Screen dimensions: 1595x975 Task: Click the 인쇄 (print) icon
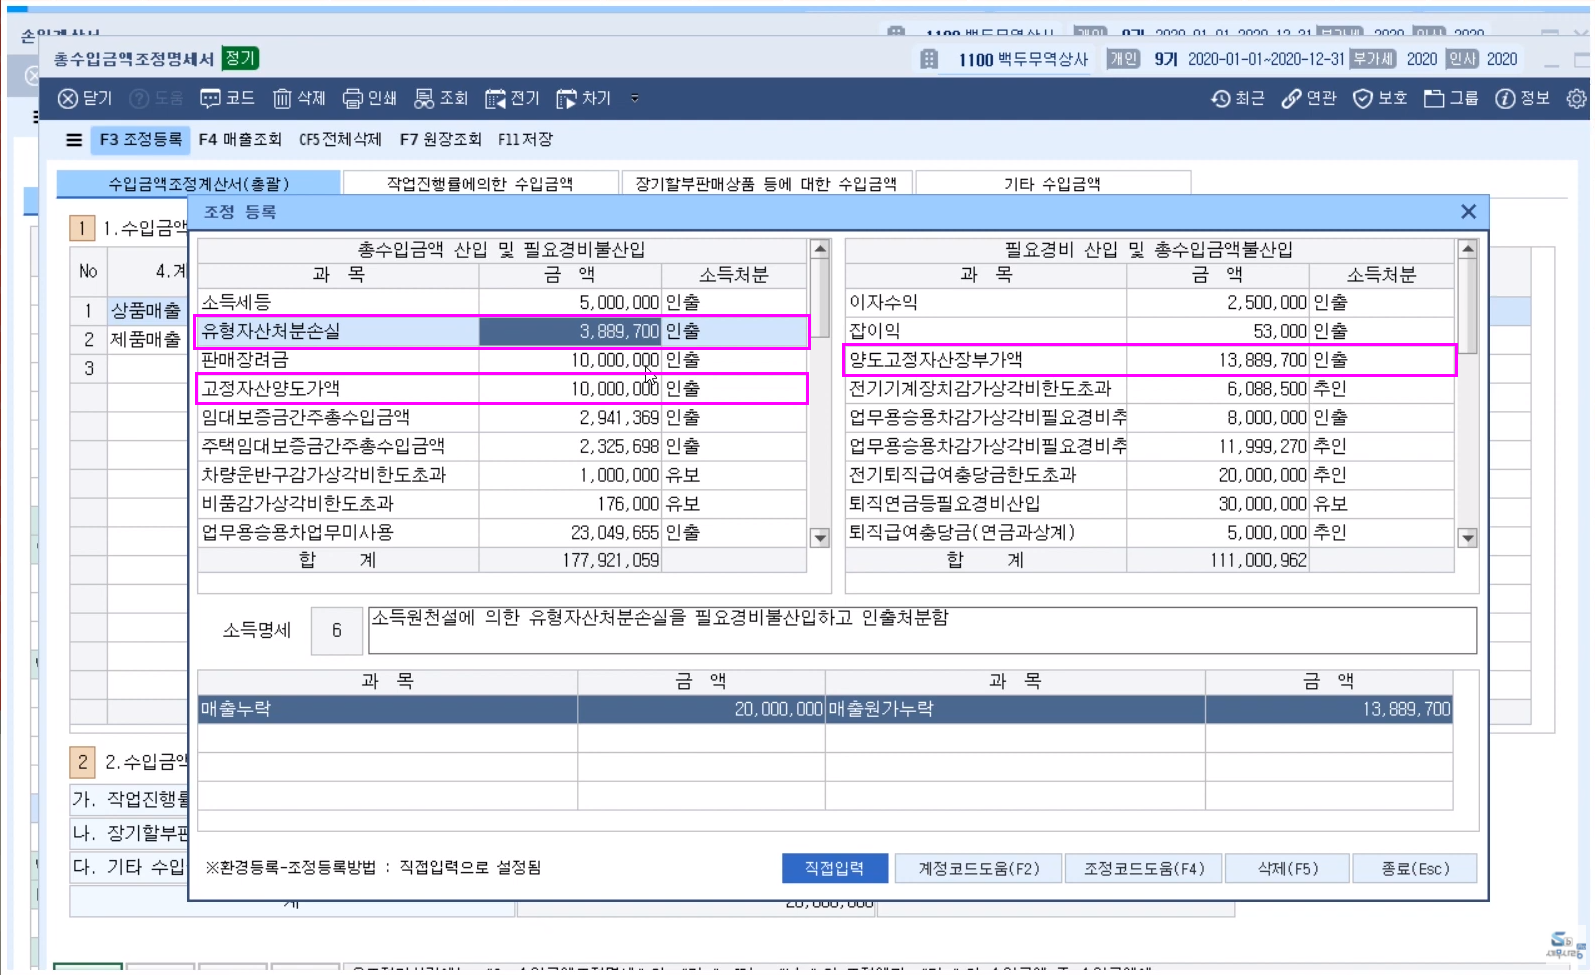(x=353, y=98)
